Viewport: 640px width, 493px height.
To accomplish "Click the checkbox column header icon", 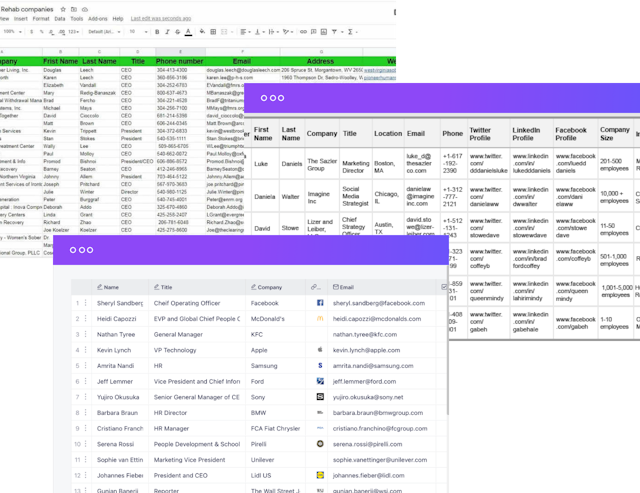I will [x=443, y=286].
